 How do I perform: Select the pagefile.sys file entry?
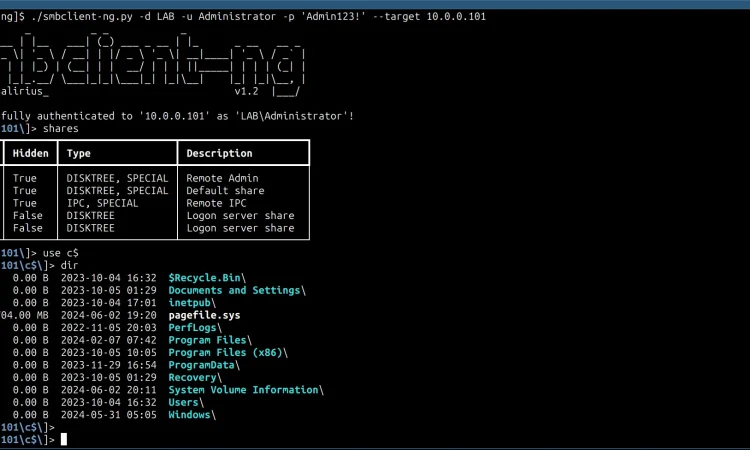pyautogui.click(x=204, y=315)
